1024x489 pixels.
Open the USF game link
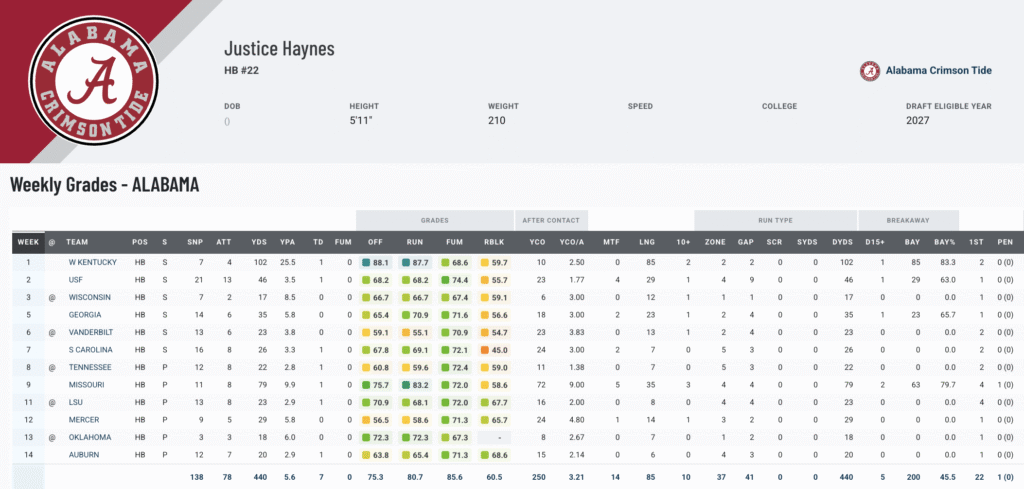(76, 280)
